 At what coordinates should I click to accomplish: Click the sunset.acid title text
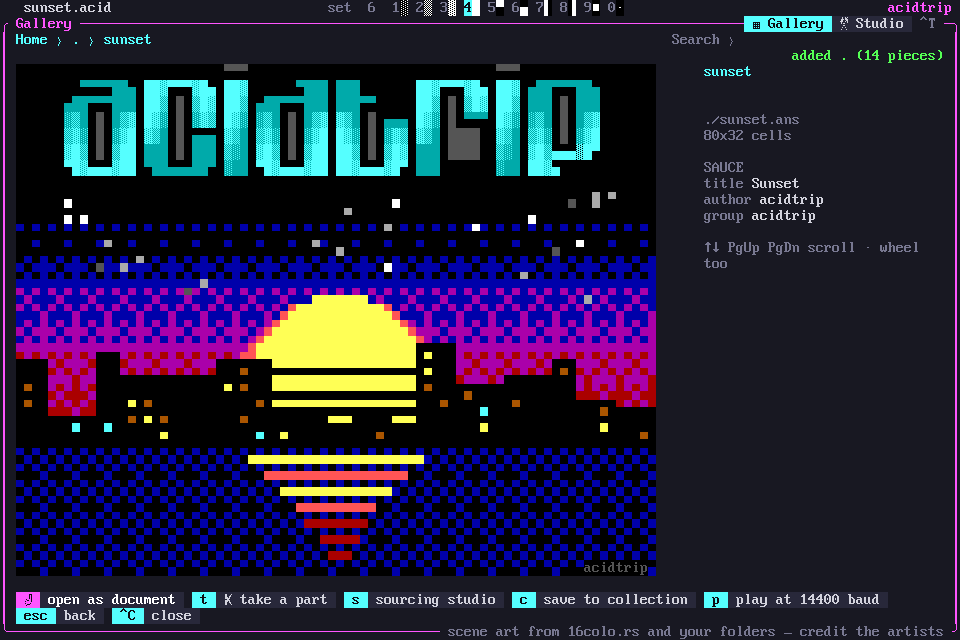pyautogui.click(x=67, y=8)
